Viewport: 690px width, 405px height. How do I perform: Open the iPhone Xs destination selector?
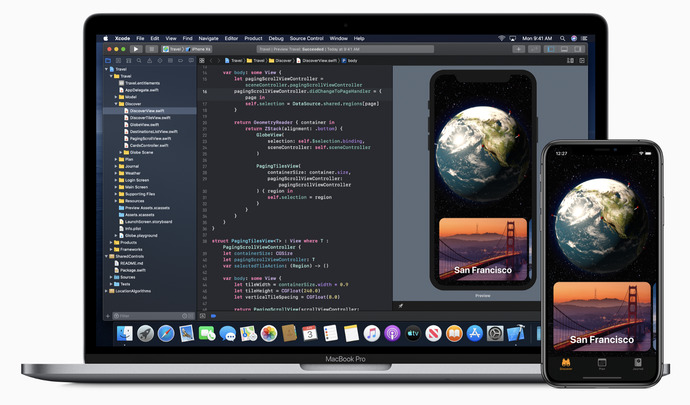click(198, 49)
